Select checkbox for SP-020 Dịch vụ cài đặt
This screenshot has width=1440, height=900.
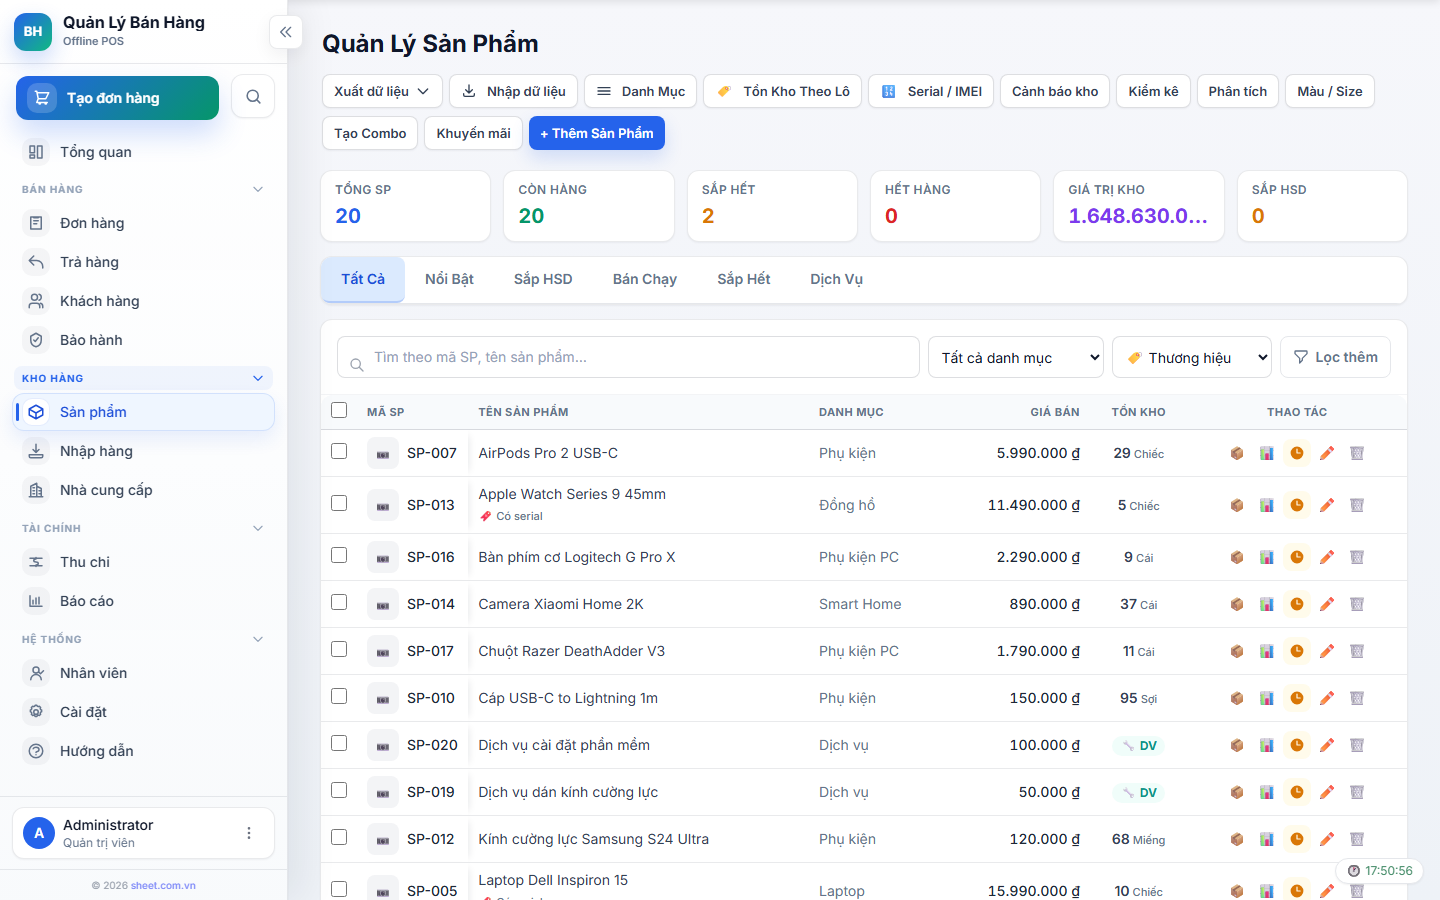click(339, 743)
